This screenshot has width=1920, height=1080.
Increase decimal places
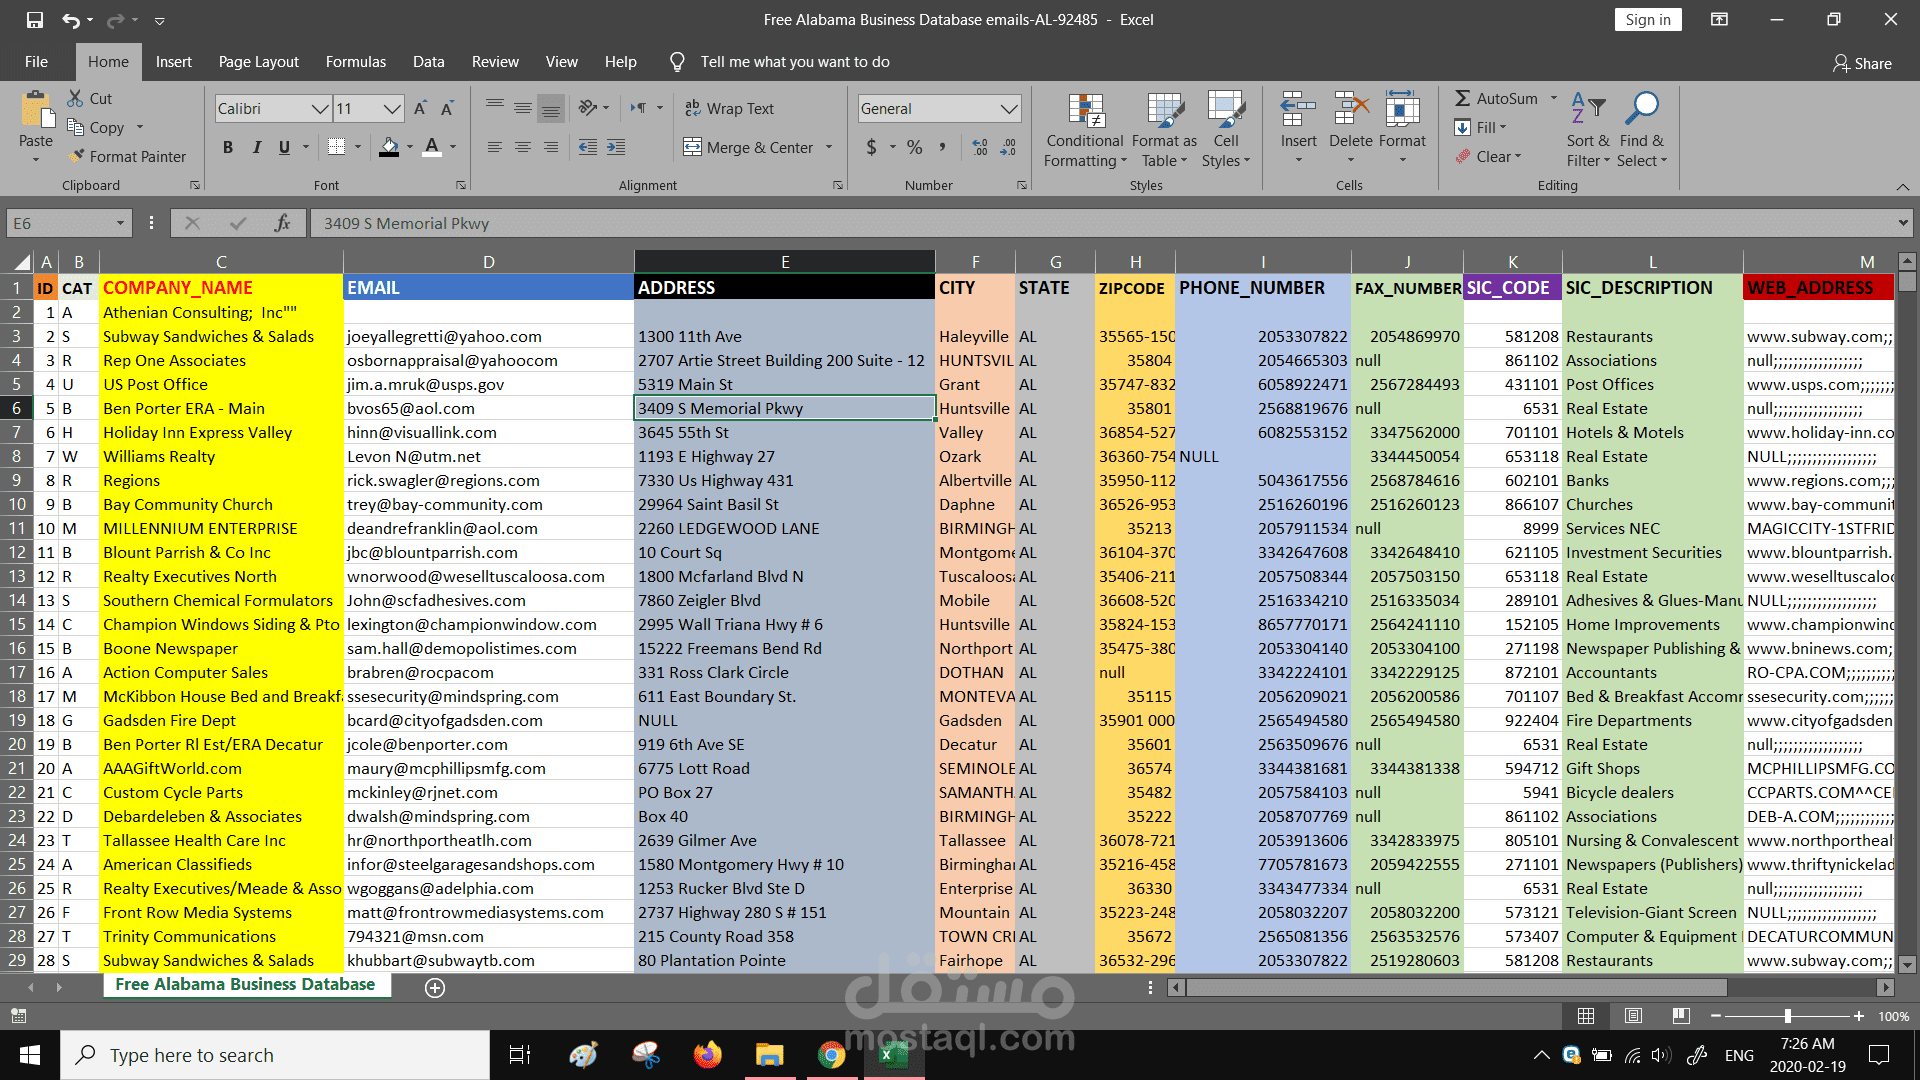(980, 147)
